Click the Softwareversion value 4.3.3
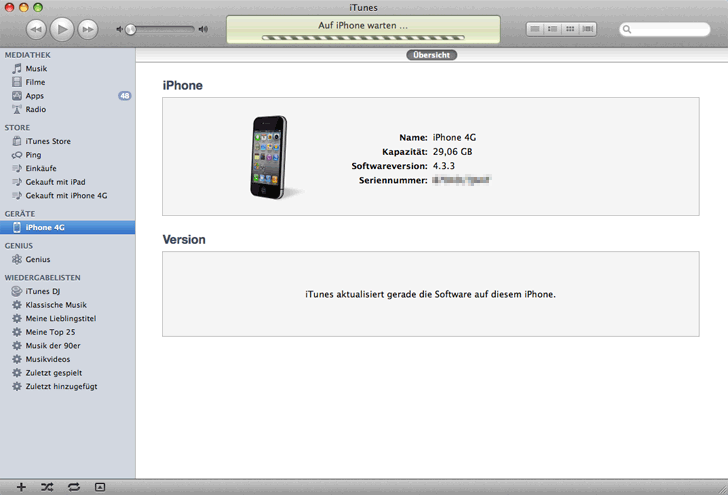This screenshot has width=728, height=495. tap(443, 166)
